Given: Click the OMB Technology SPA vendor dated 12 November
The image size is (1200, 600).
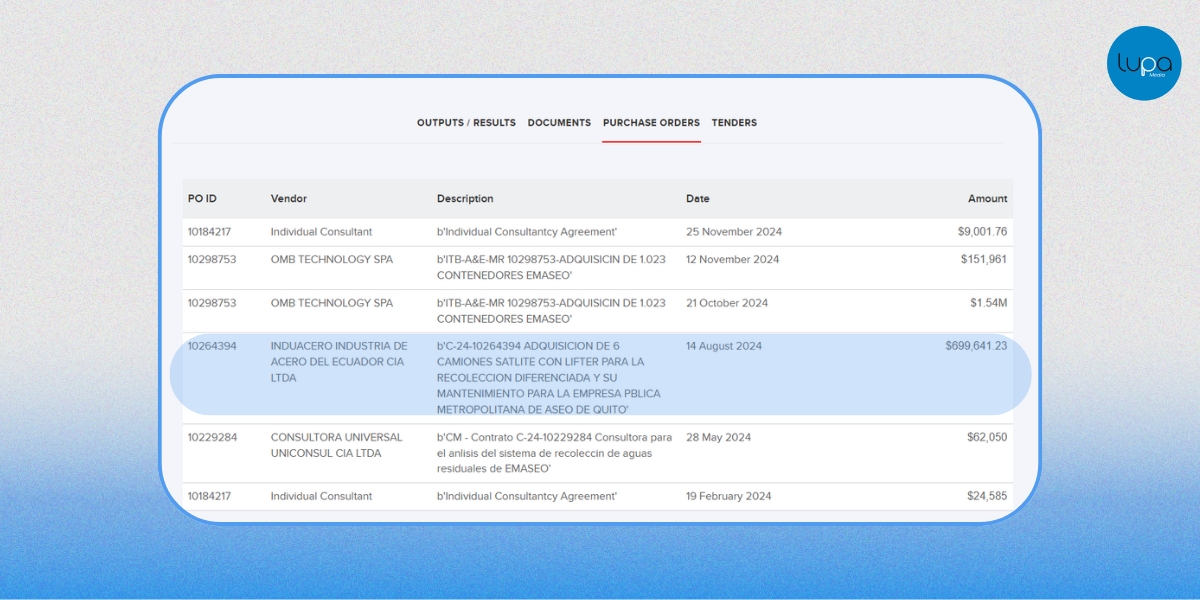Looking at the screenshot, I should pos(331,260).
